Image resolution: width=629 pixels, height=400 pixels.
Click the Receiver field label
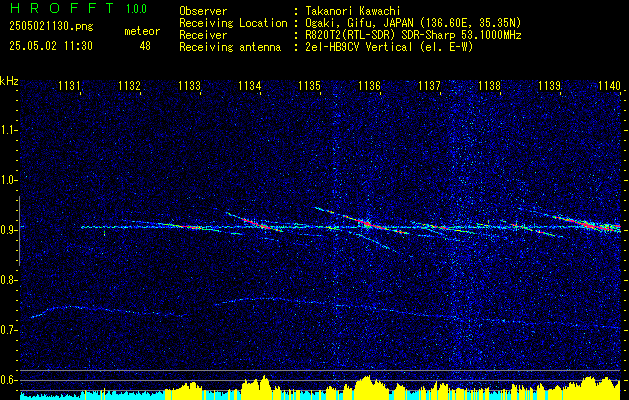tap(203, 35)
